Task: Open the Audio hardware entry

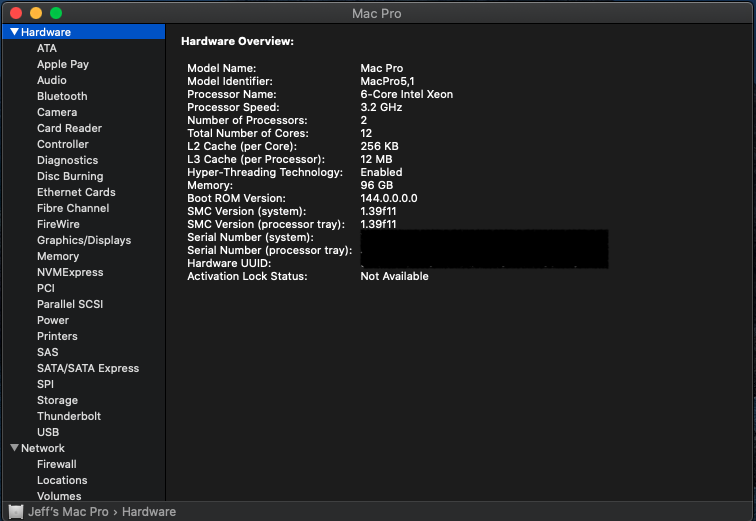Action: [52, 80]
